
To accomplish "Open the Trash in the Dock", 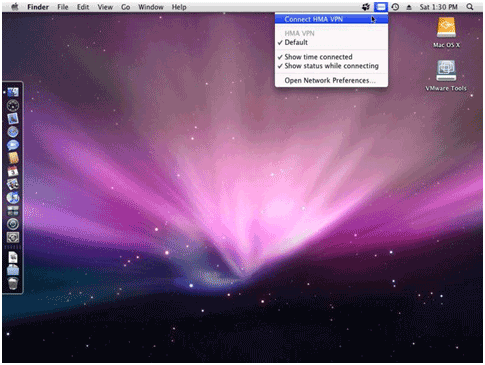I will point(13,284).
